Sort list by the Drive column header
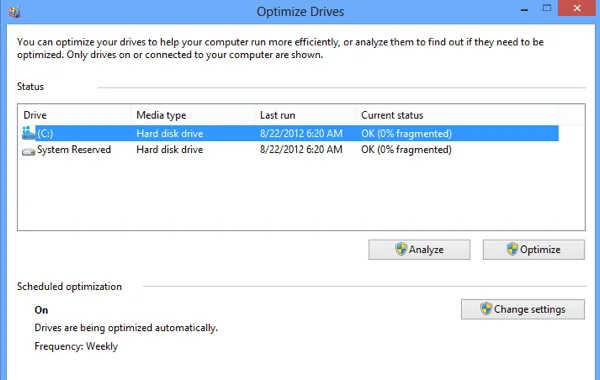 [75, 115]
